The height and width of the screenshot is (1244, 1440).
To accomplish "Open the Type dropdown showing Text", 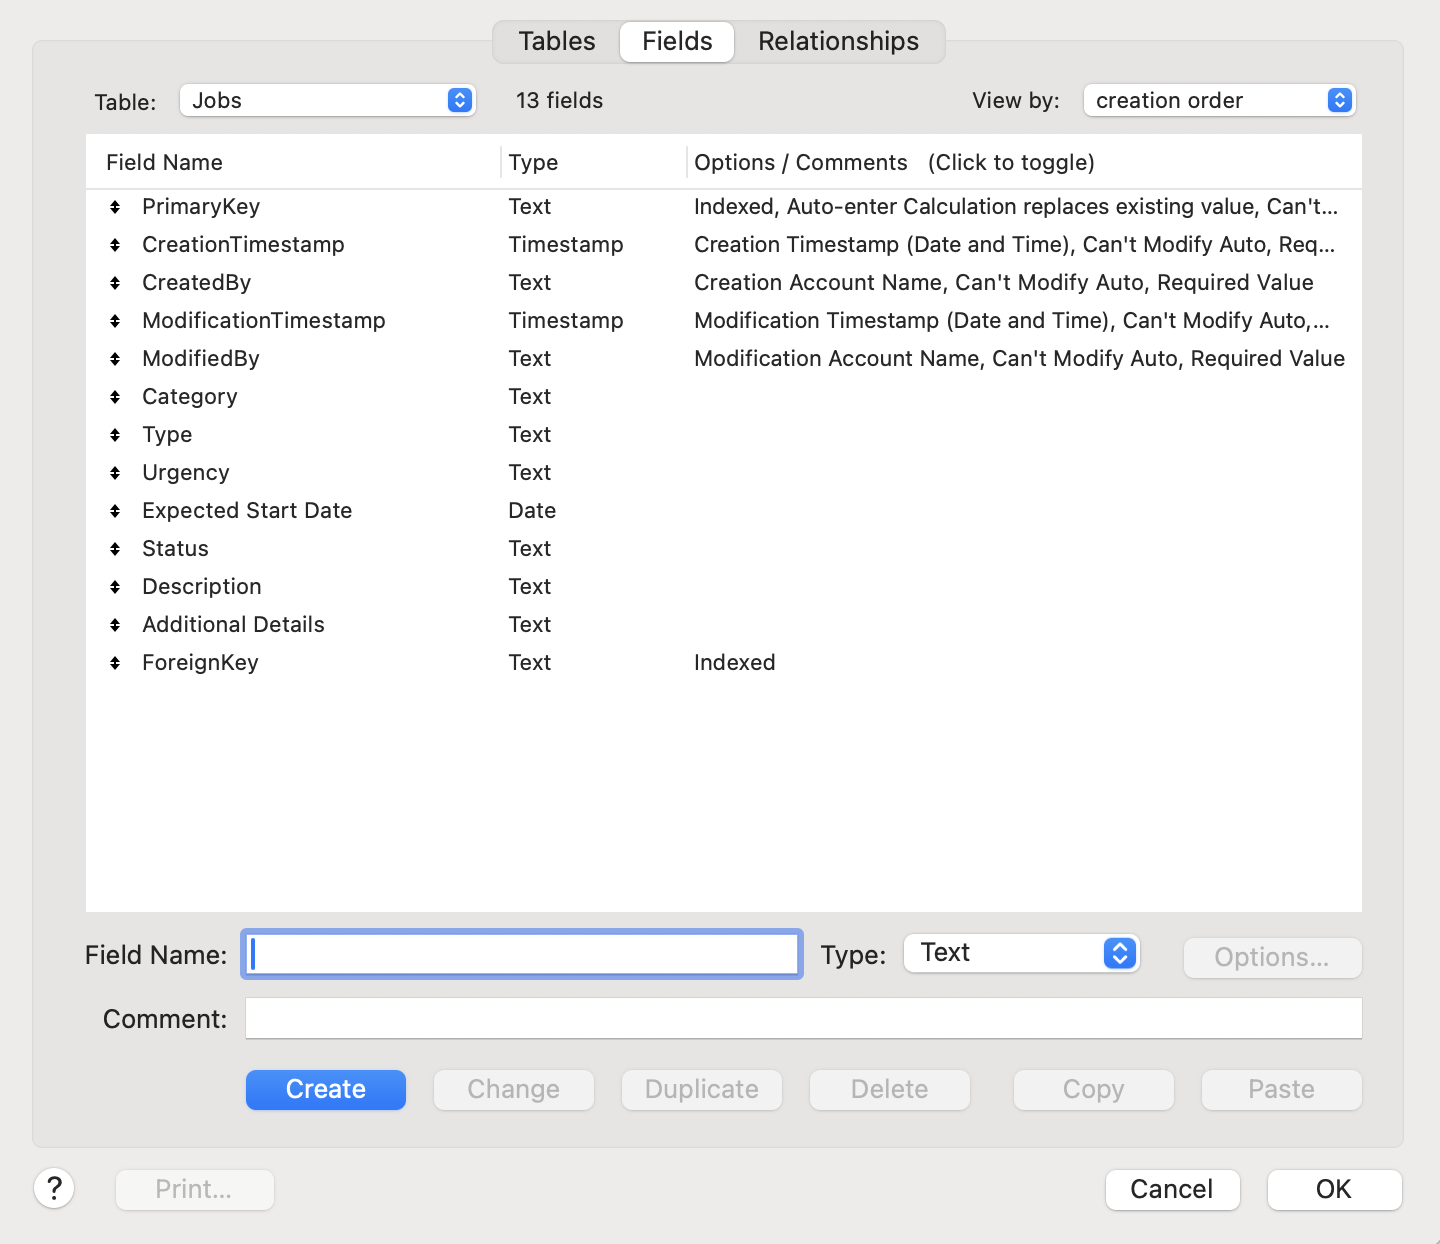I will click(1020, 953).
